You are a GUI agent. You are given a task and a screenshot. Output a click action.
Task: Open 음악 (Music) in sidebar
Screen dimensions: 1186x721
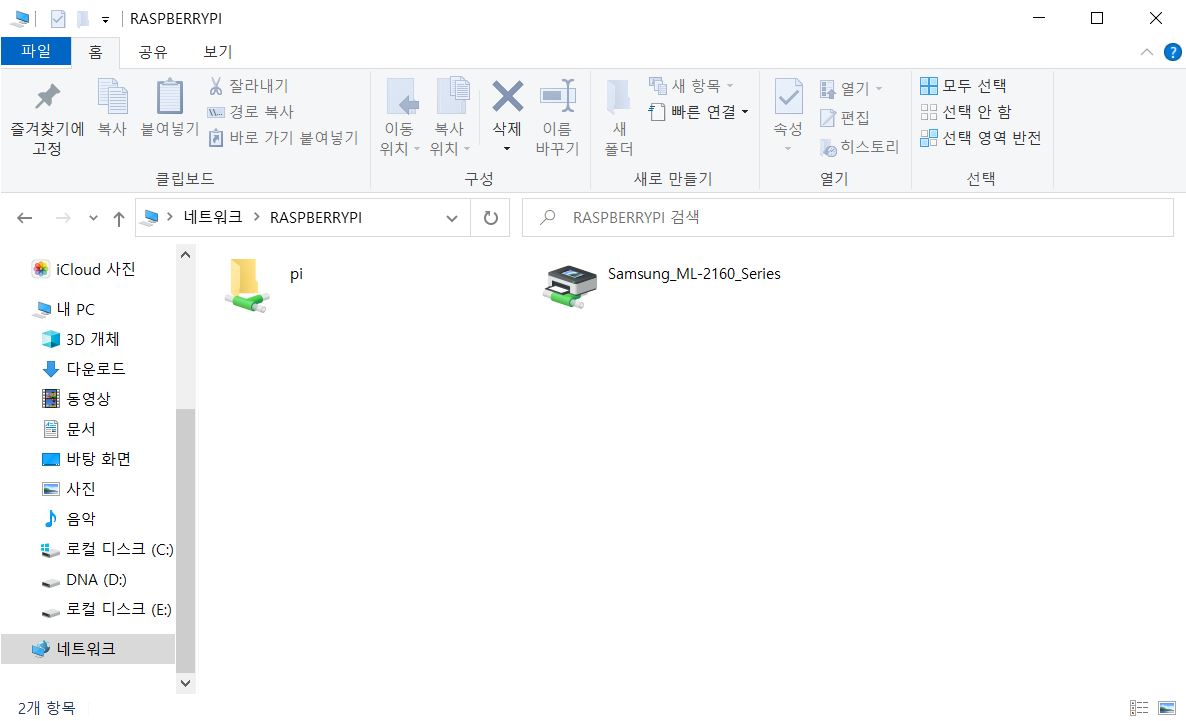(69, 519)
